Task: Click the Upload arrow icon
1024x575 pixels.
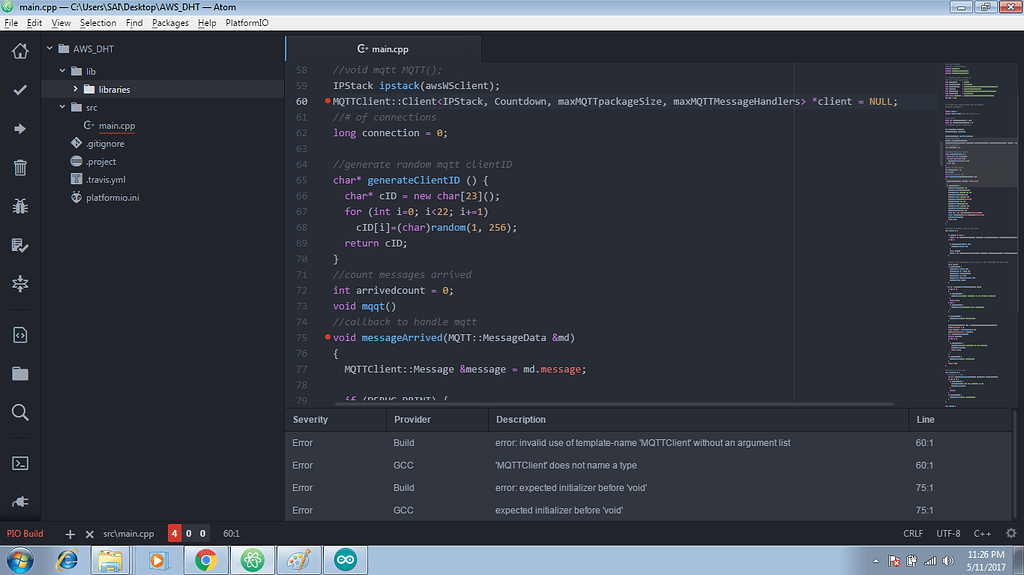Action: (20, 129)
